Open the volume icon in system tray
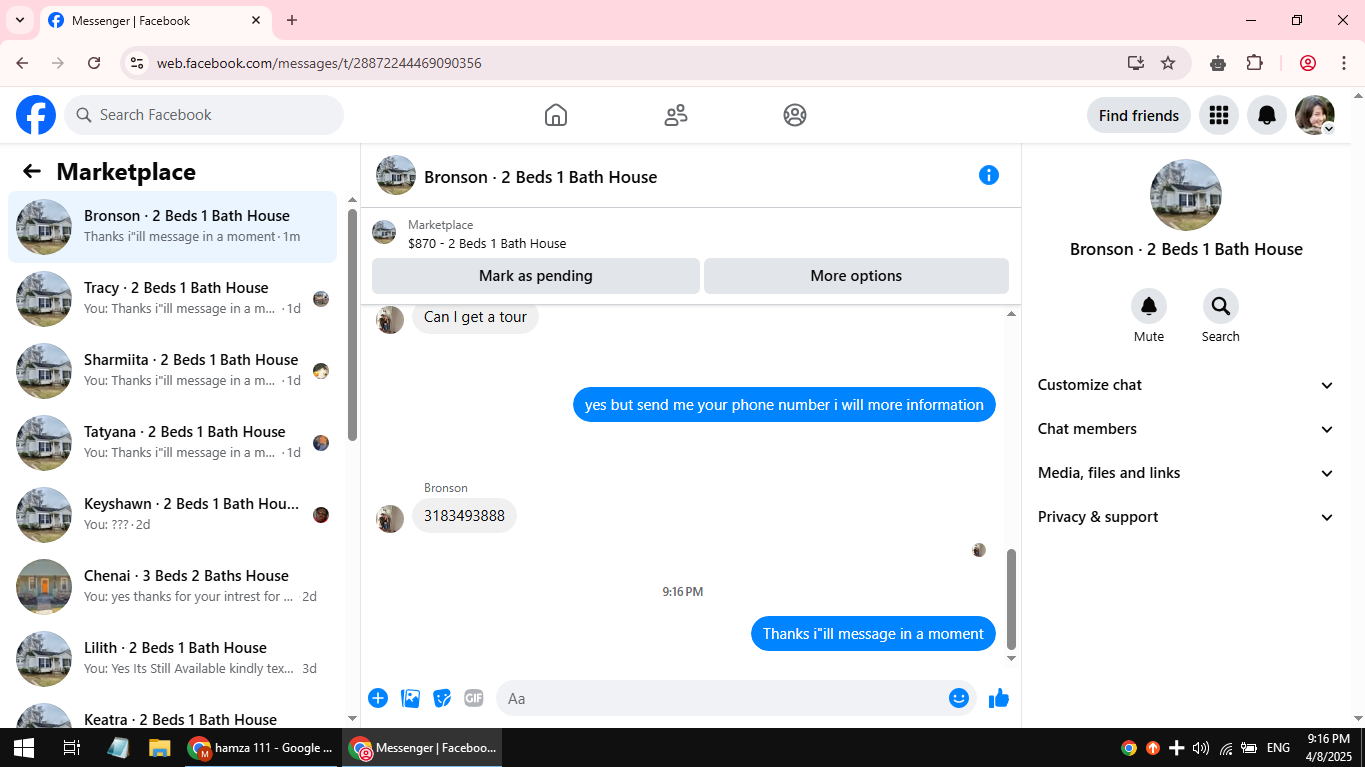Image resolution: width=1365 pixels, height=767 pixels. pos(1201,748)
